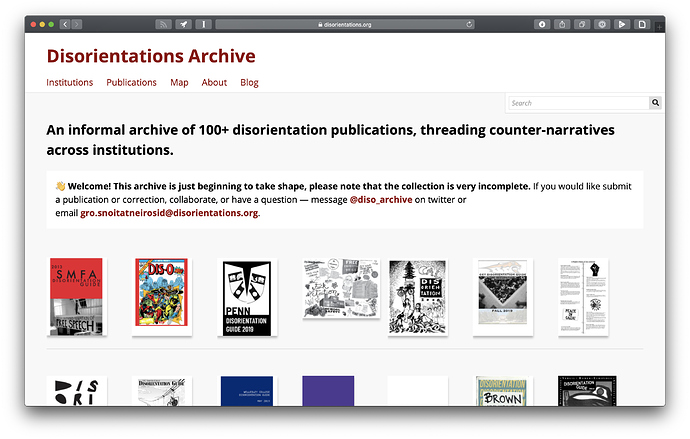
Task: Follow the @diso_archive twitter link
Action: [x=381, y=200]
